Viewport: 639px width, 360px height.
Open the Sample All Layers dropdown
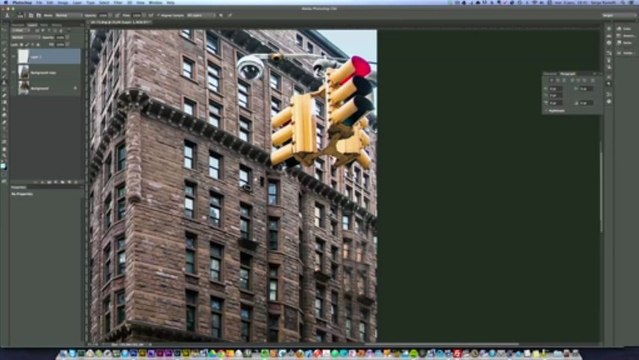pos(201,15)
